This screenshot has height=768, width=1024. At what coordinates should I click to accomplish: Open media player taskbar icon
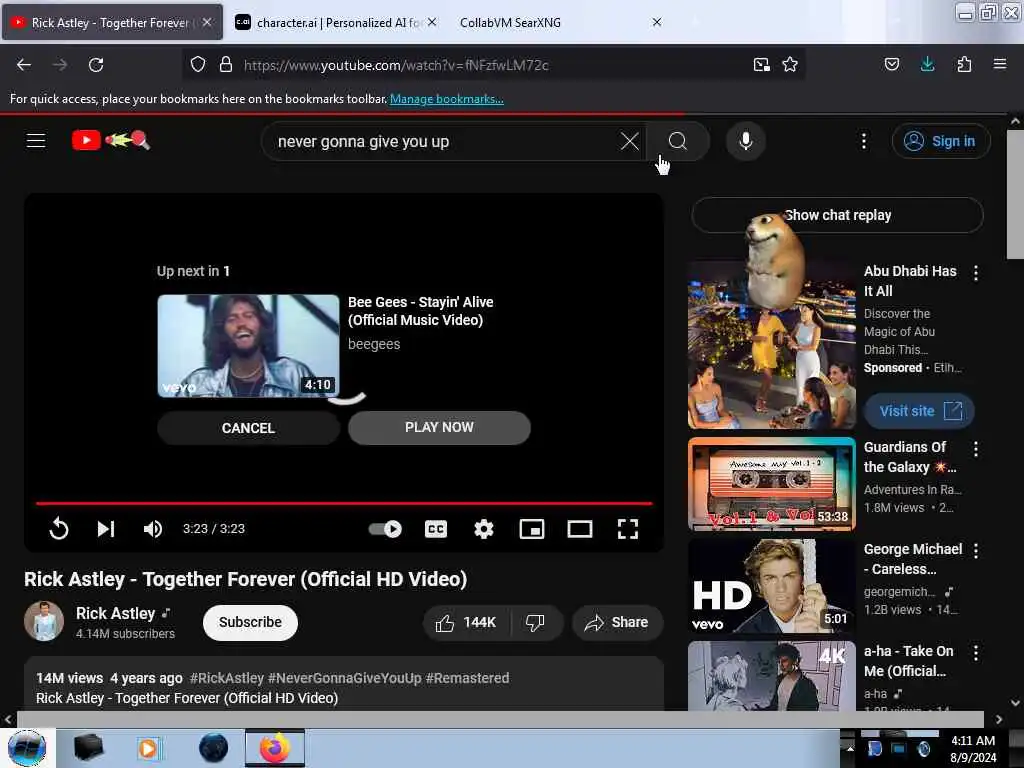point(148,748)
